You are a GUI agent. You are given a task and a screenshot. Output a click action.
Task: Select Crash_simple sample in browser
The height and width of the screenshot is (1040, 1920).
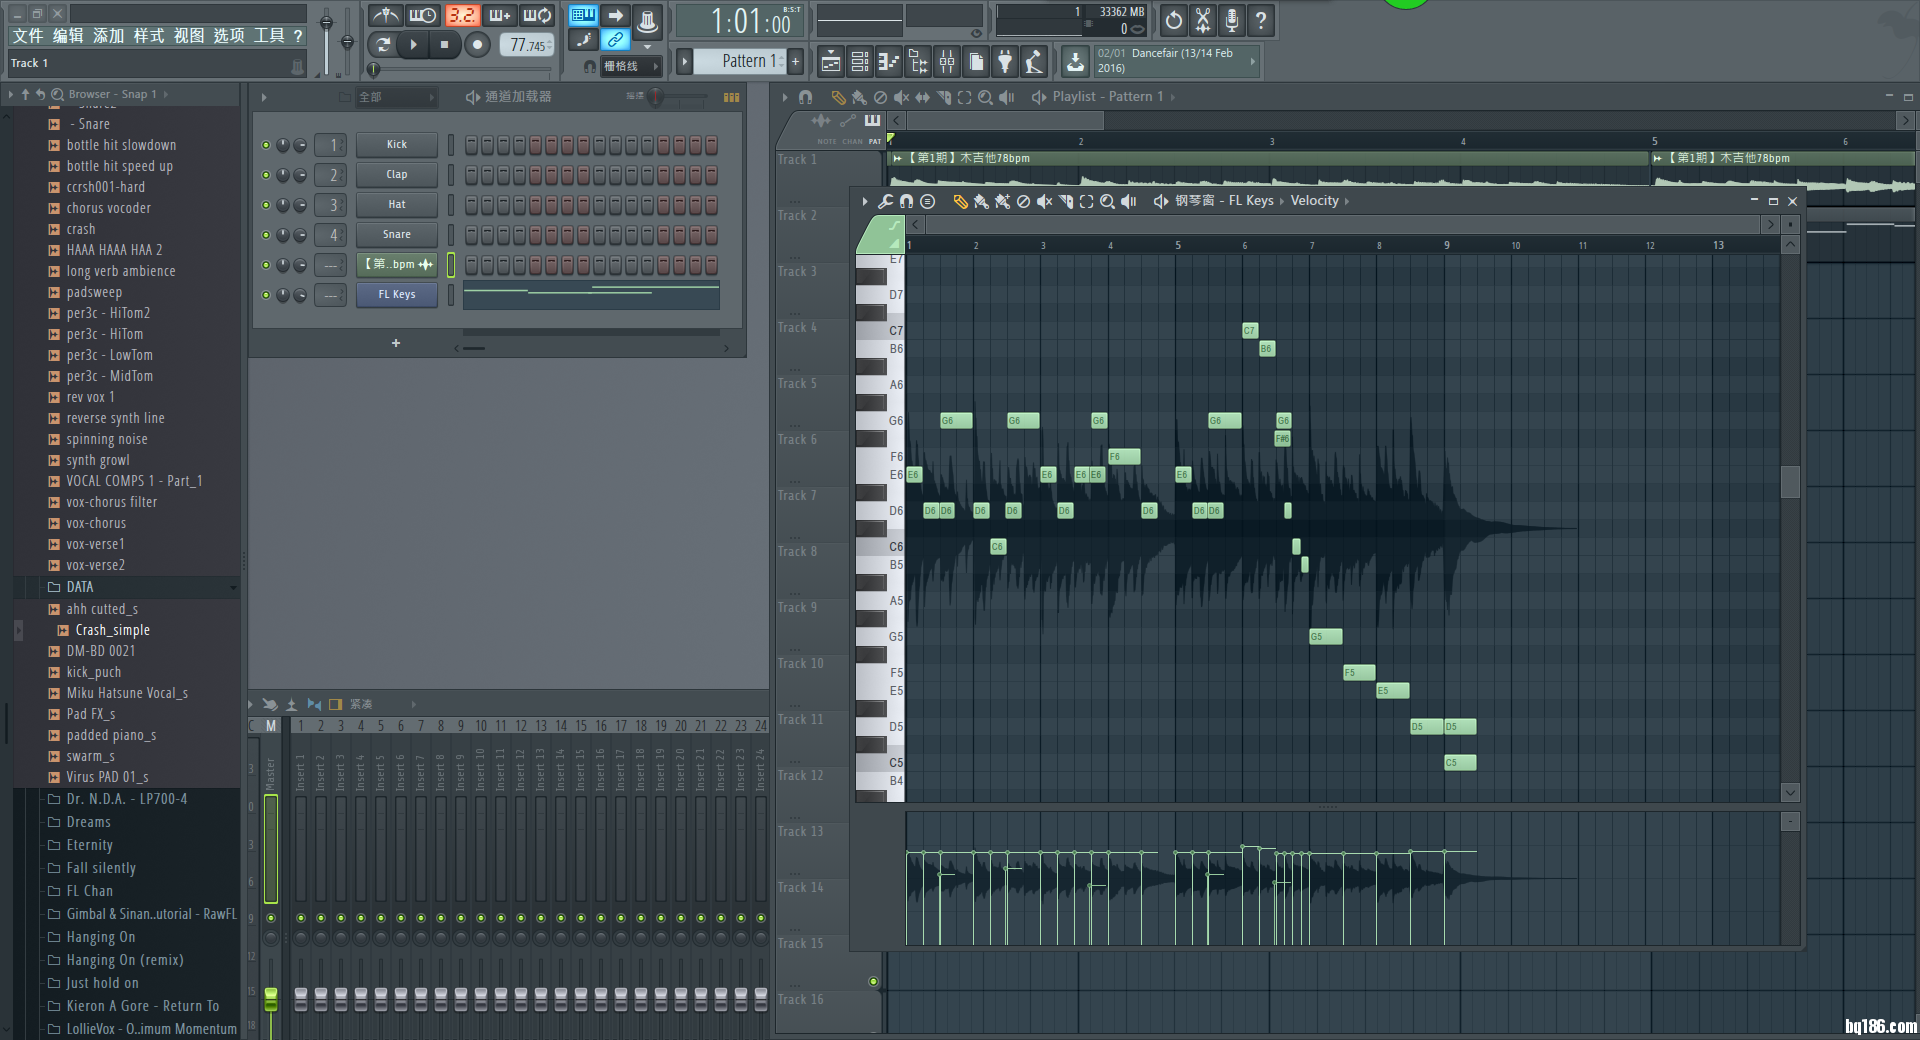click(x=112, y=630)
